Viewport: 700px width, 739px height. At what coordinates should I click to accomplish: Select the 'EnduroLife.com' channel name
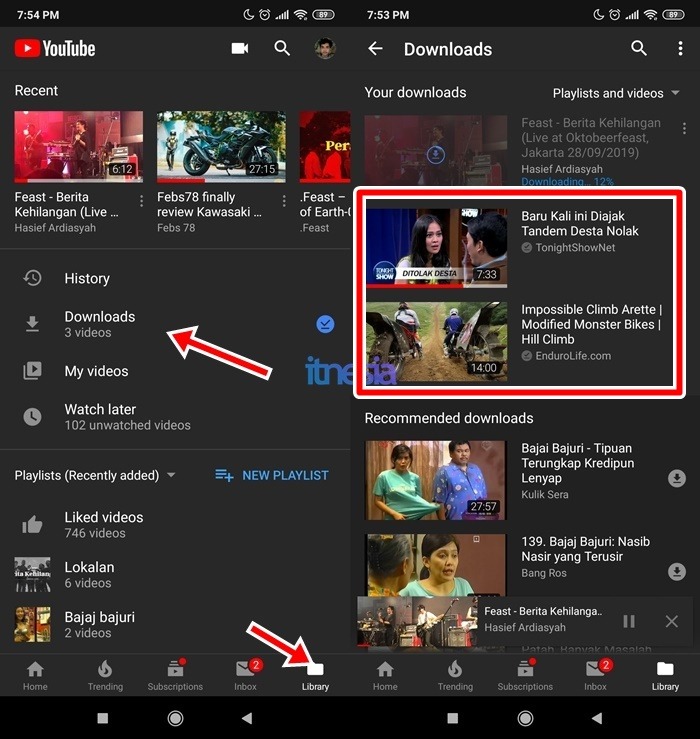click(573, 356)
